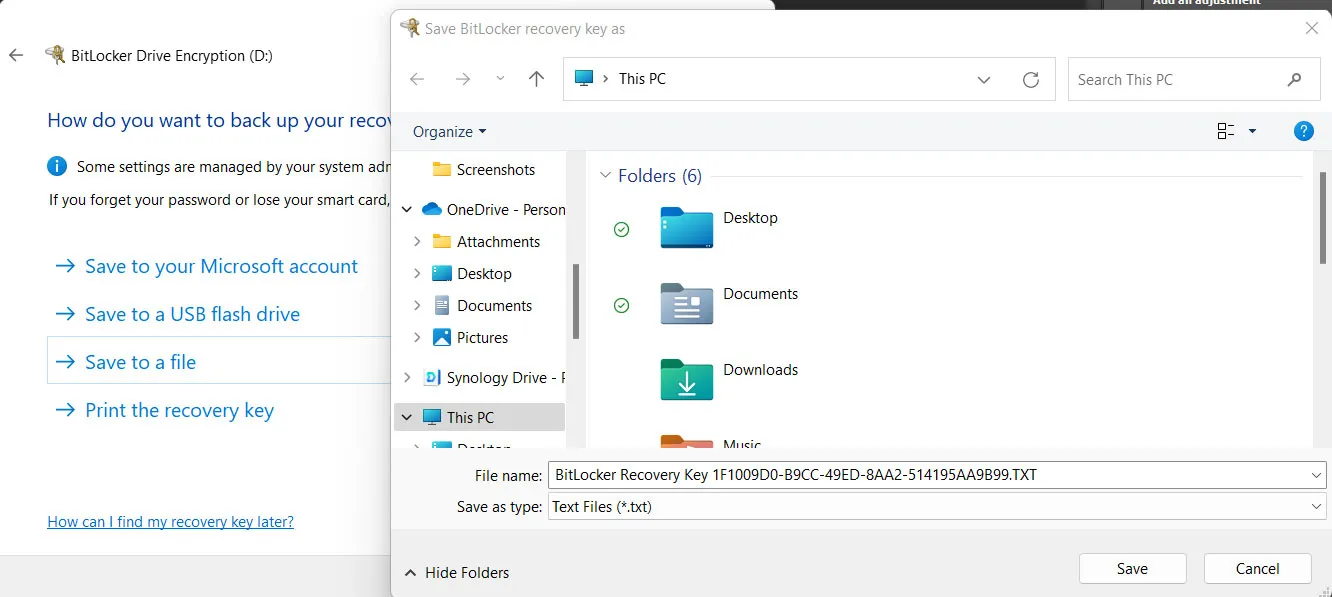Select Attachments folder in the tree
This screenshot has width=1332, height=597.
coord(487,241)
